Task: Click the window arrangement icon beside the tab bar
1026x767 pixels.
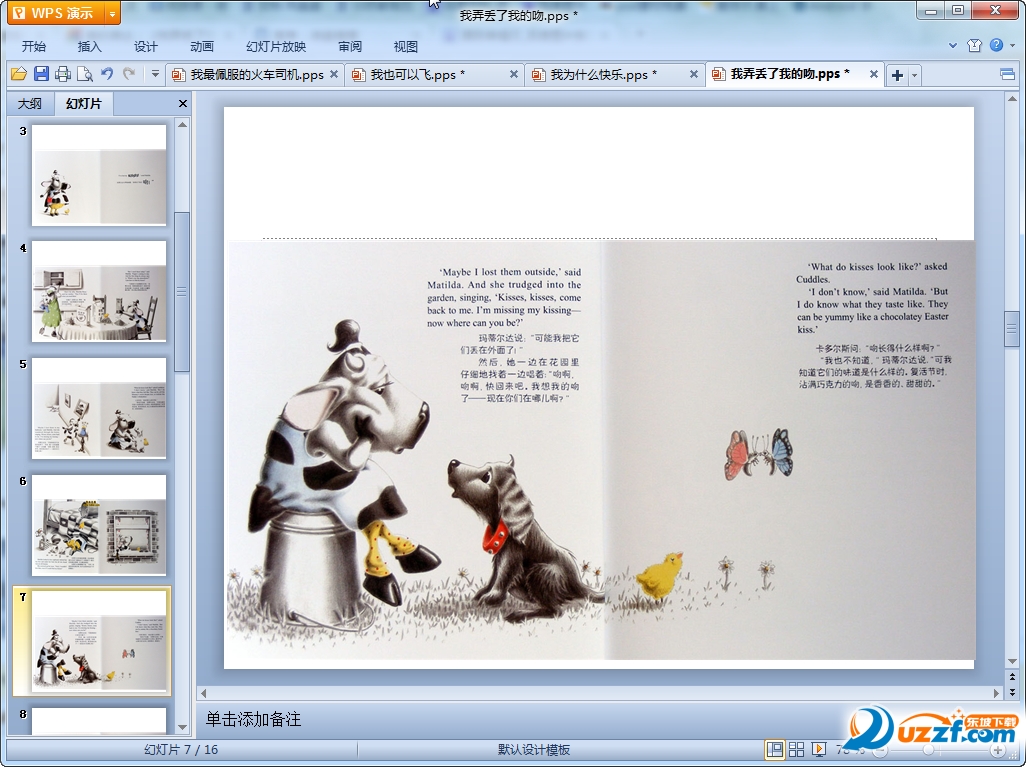Action: point(1008,75)
